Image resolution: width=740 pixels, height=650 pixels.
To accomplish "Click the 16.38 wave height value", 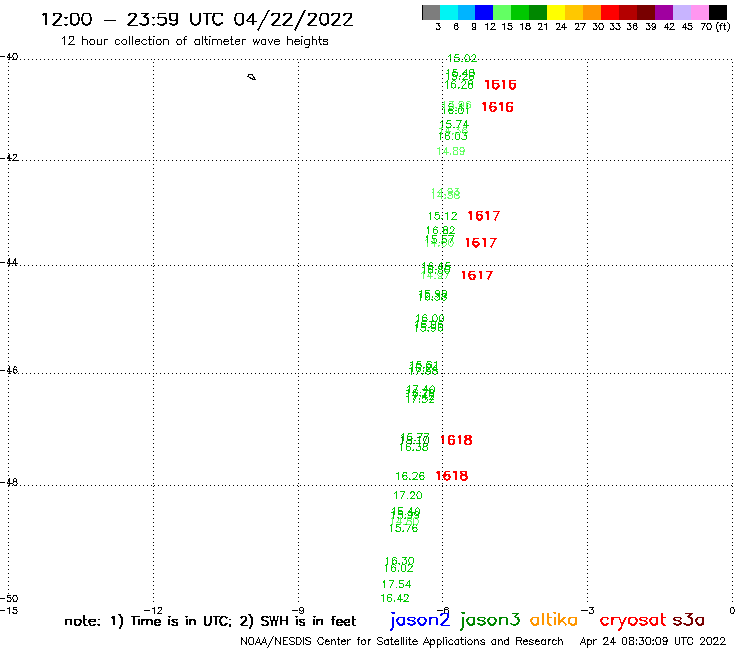I will pyautogui.click(x=414, y=447).
